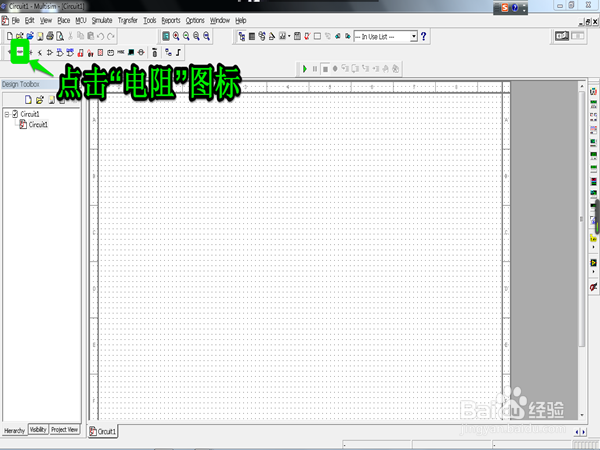
Task: Pause the simulation from simulation toolbar
Action: (315, 69)
